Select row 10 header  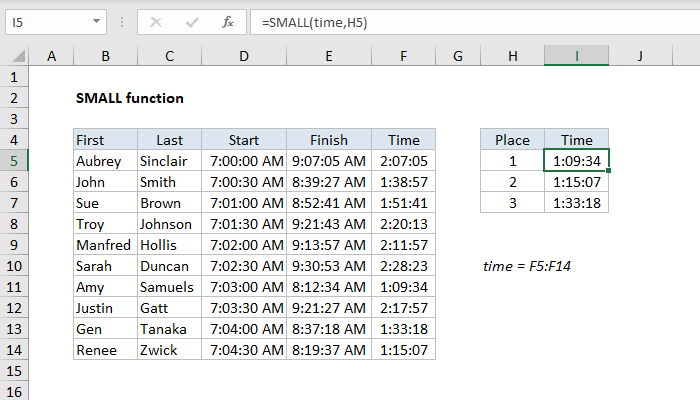click(x=14, y=266)
